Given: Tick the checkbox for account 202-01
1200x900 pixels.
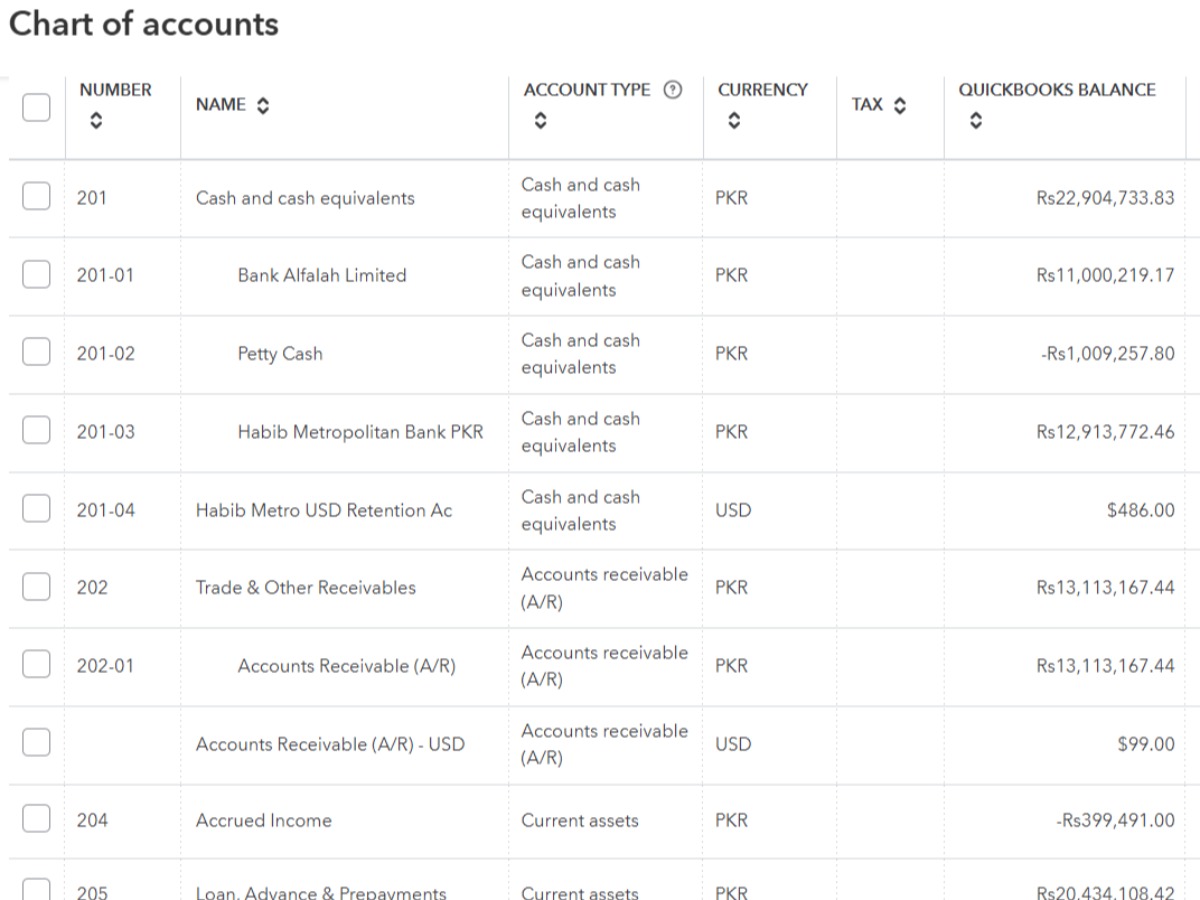Looking at the screenshot, I should tap(37, 665).
